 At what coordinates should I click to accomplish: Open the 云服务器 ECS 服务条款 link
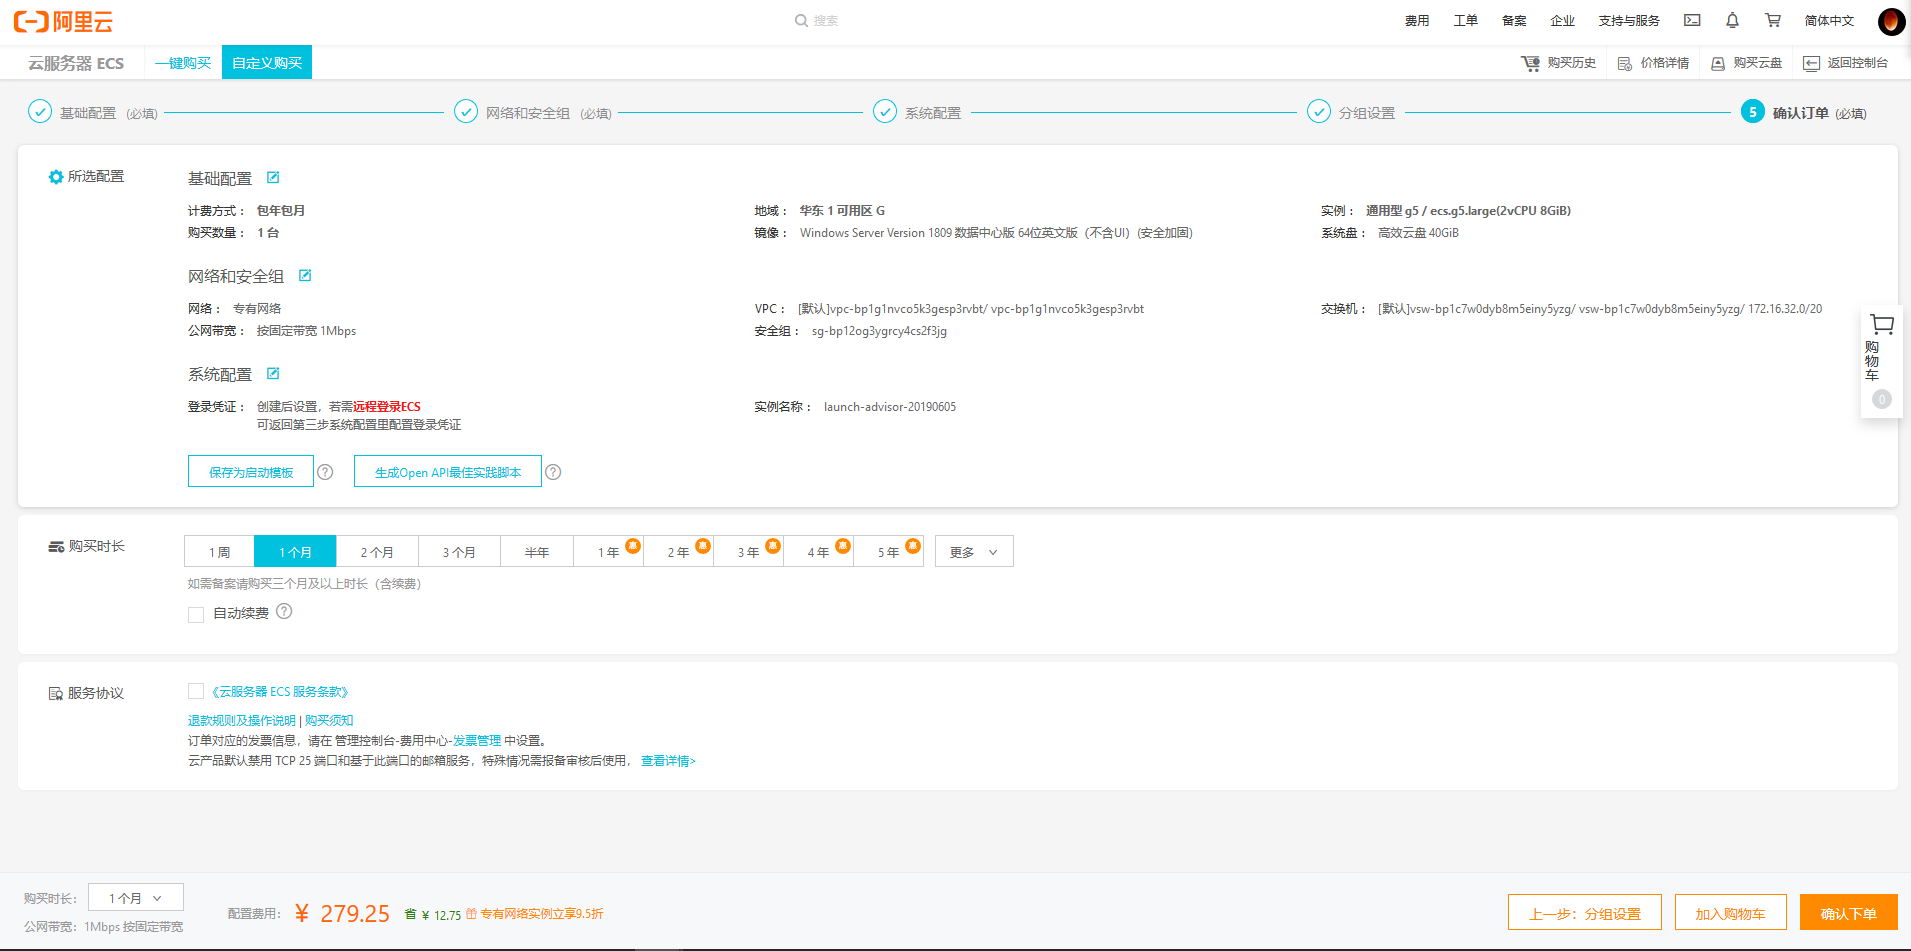tap(279, 691)
